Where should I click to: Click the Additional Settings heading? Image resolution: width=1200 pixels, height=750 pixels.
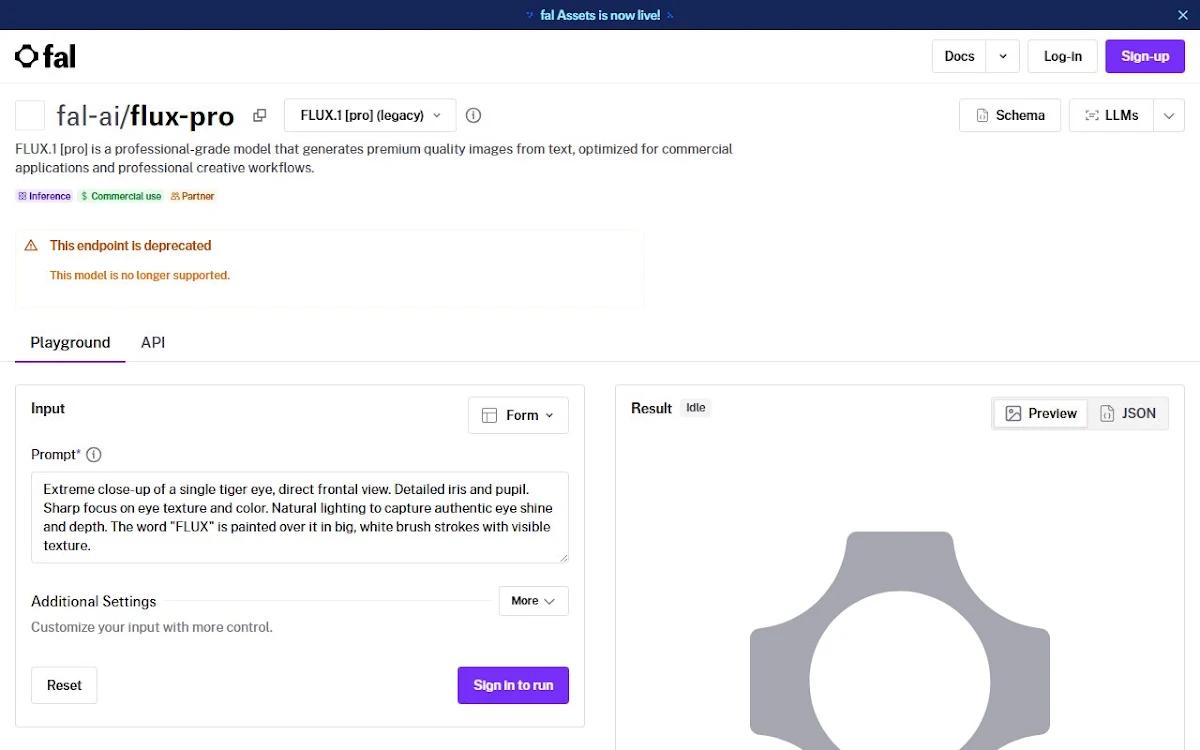click(x=94, y=601)
